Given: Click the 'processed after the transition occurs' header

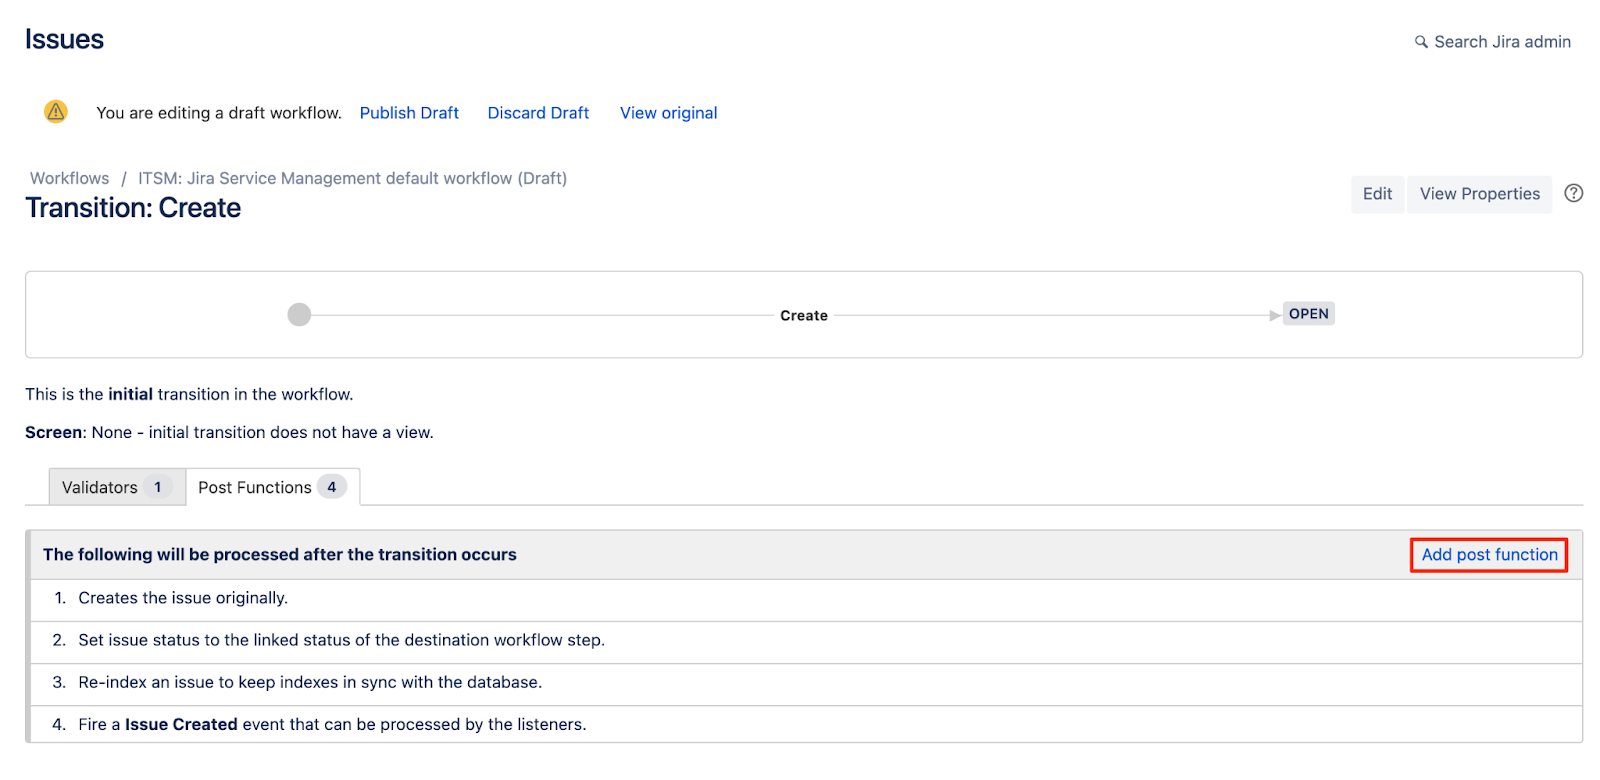Looking at the screenshot, I should click(280, 555).
